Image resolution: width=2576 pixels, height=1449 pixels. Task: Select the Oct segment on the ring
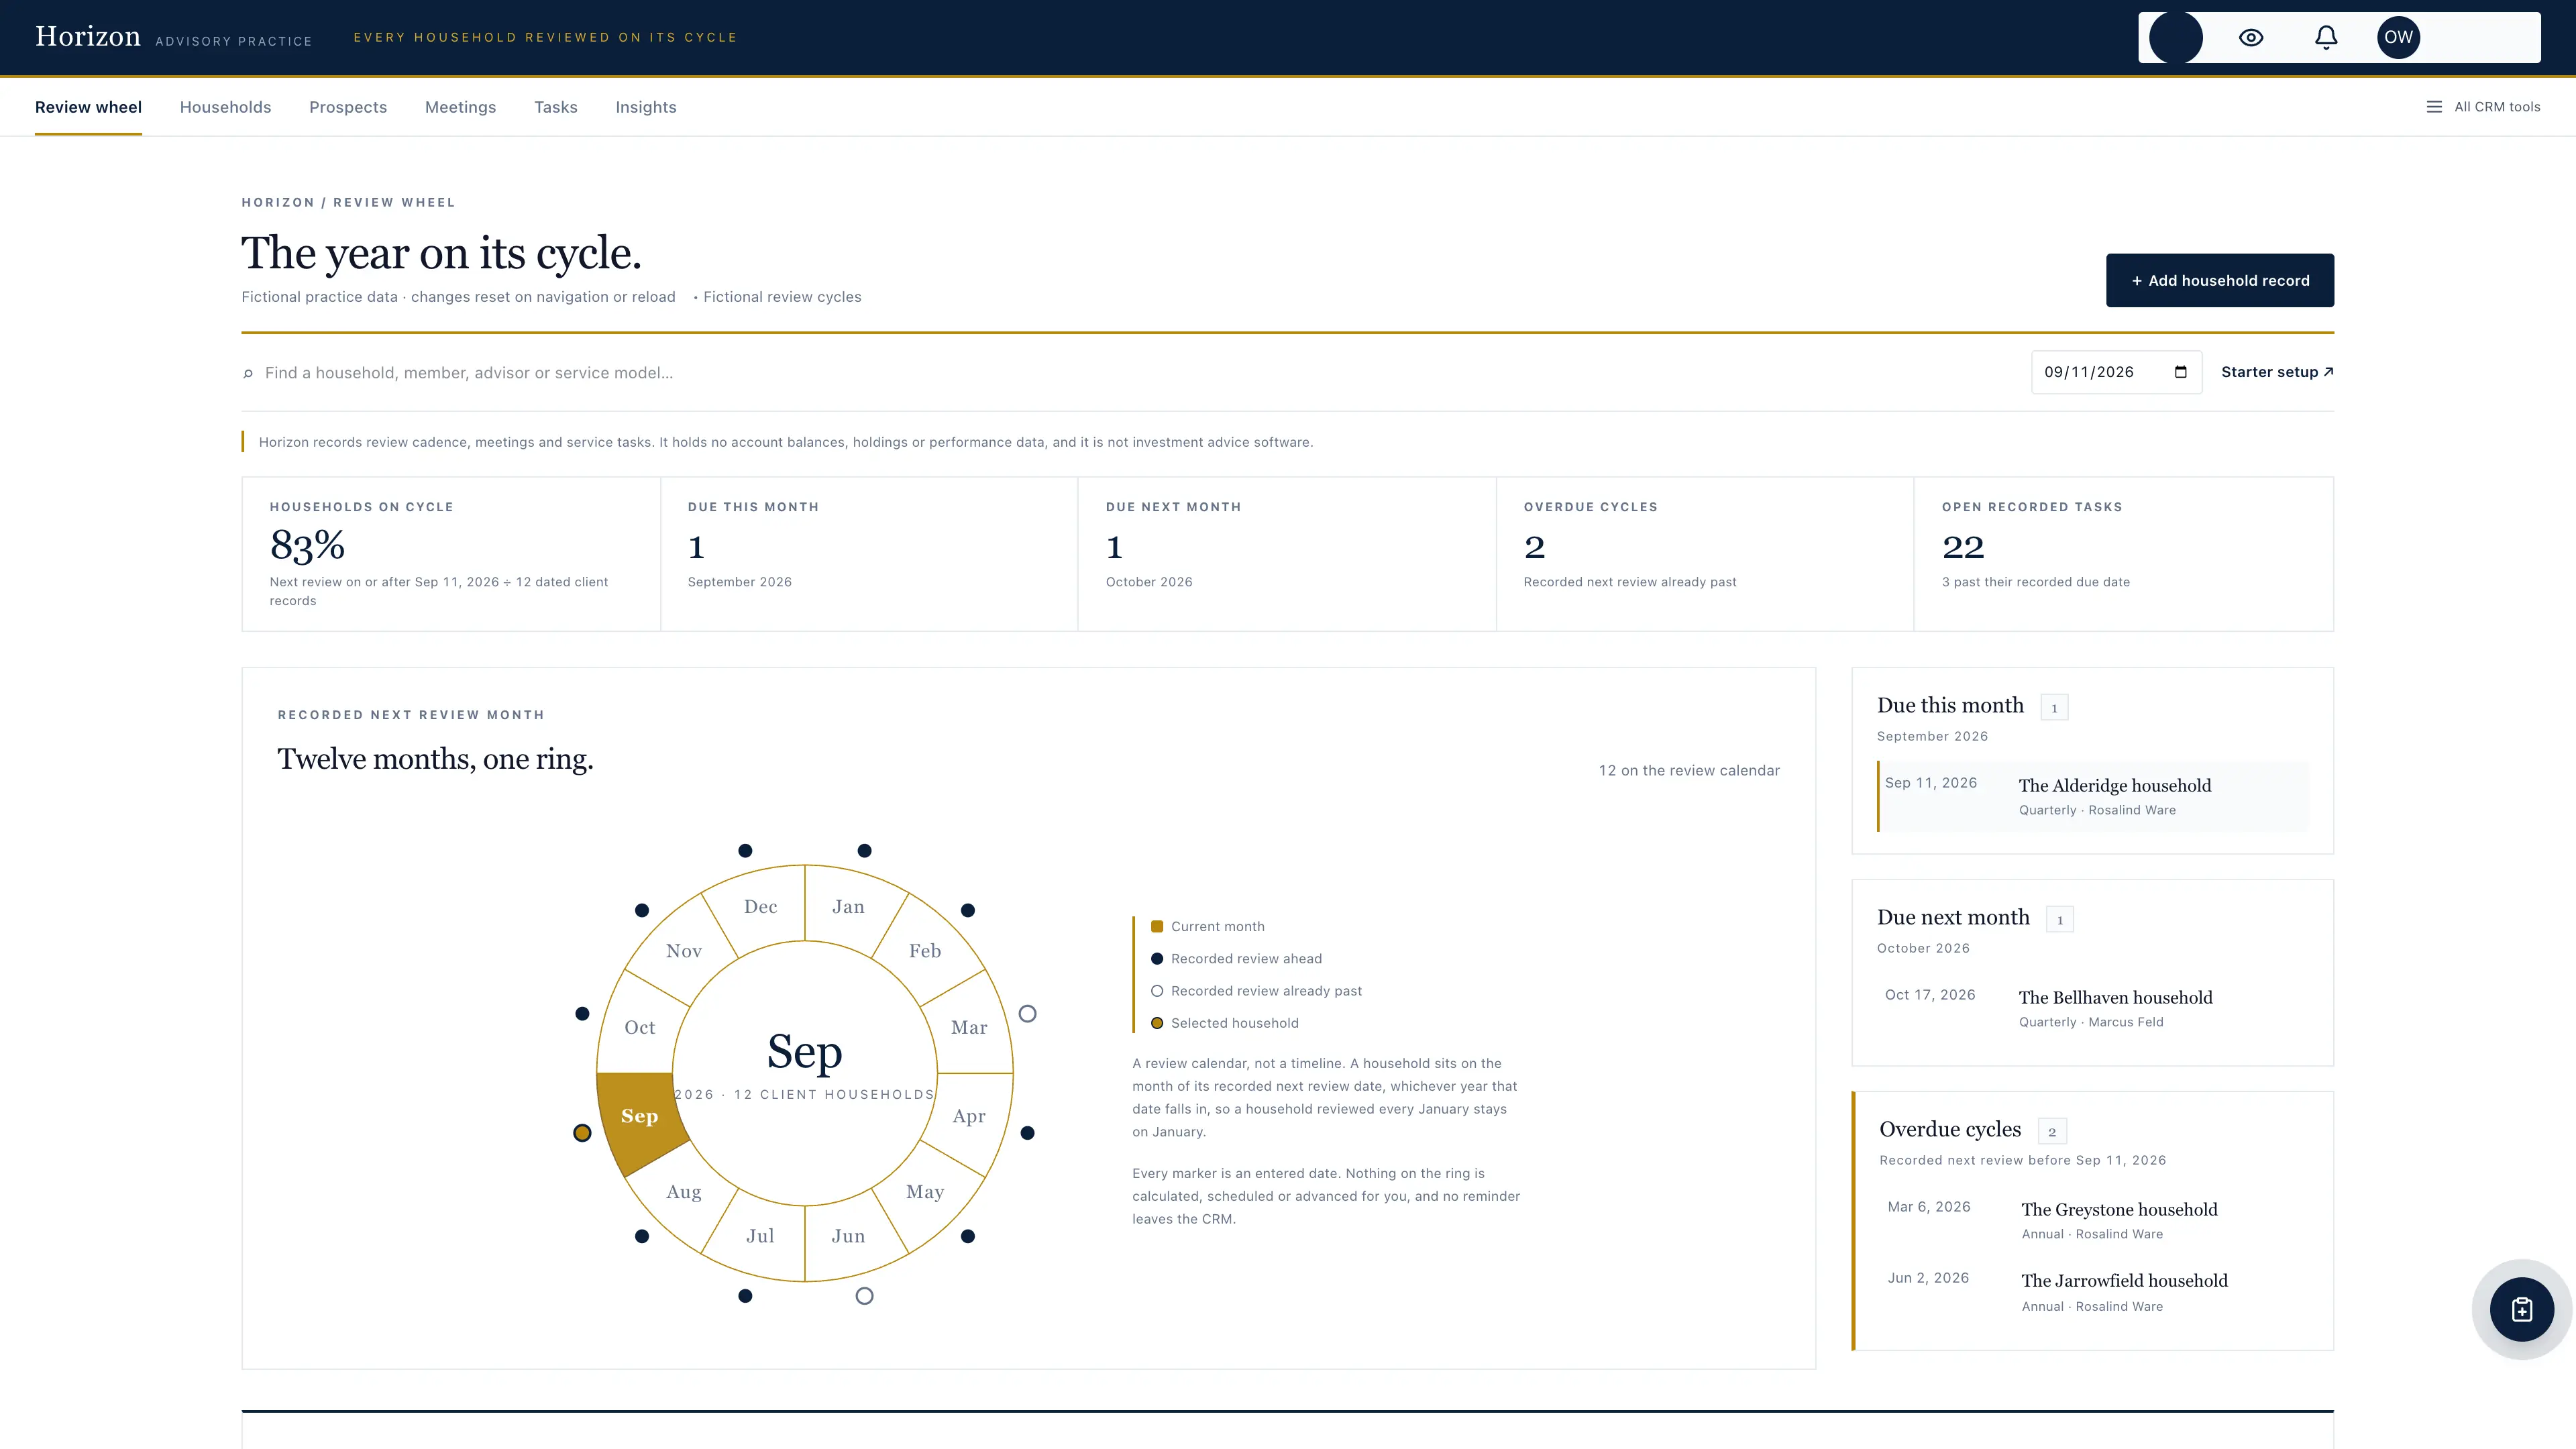click(x=640, y=1028)
